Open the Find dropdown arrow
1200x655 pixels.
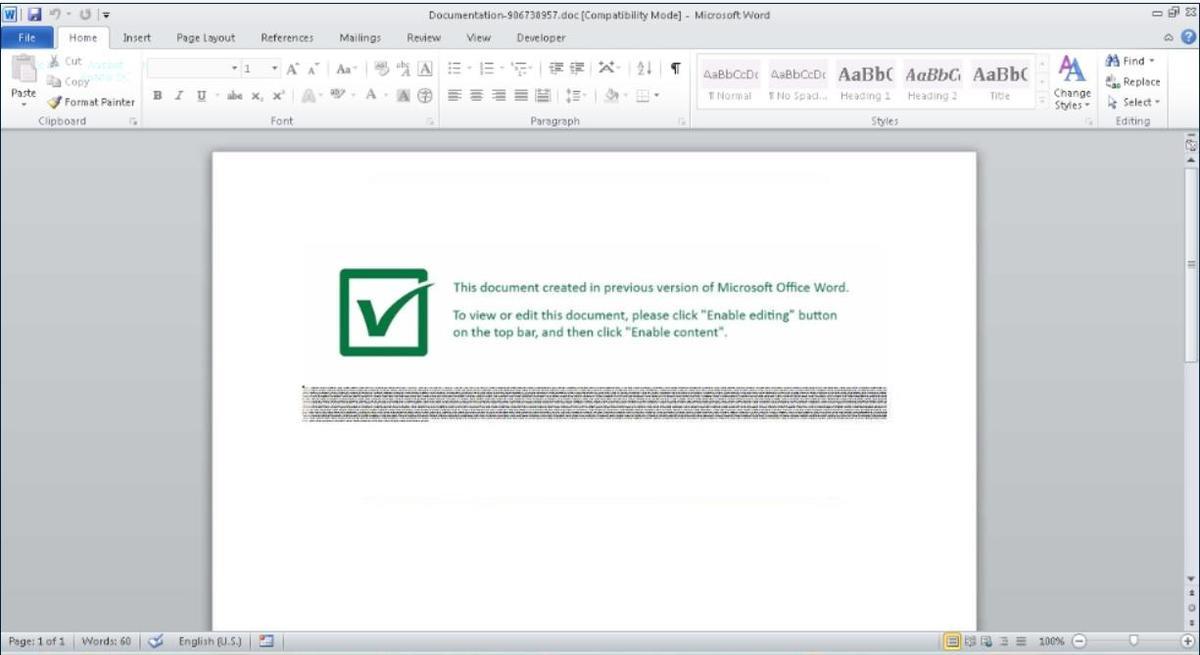[1152, 61]
